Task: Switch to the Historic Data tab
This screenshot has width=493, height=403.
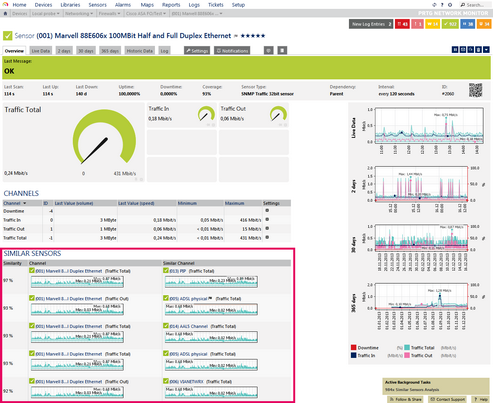Action: (140, 51)
